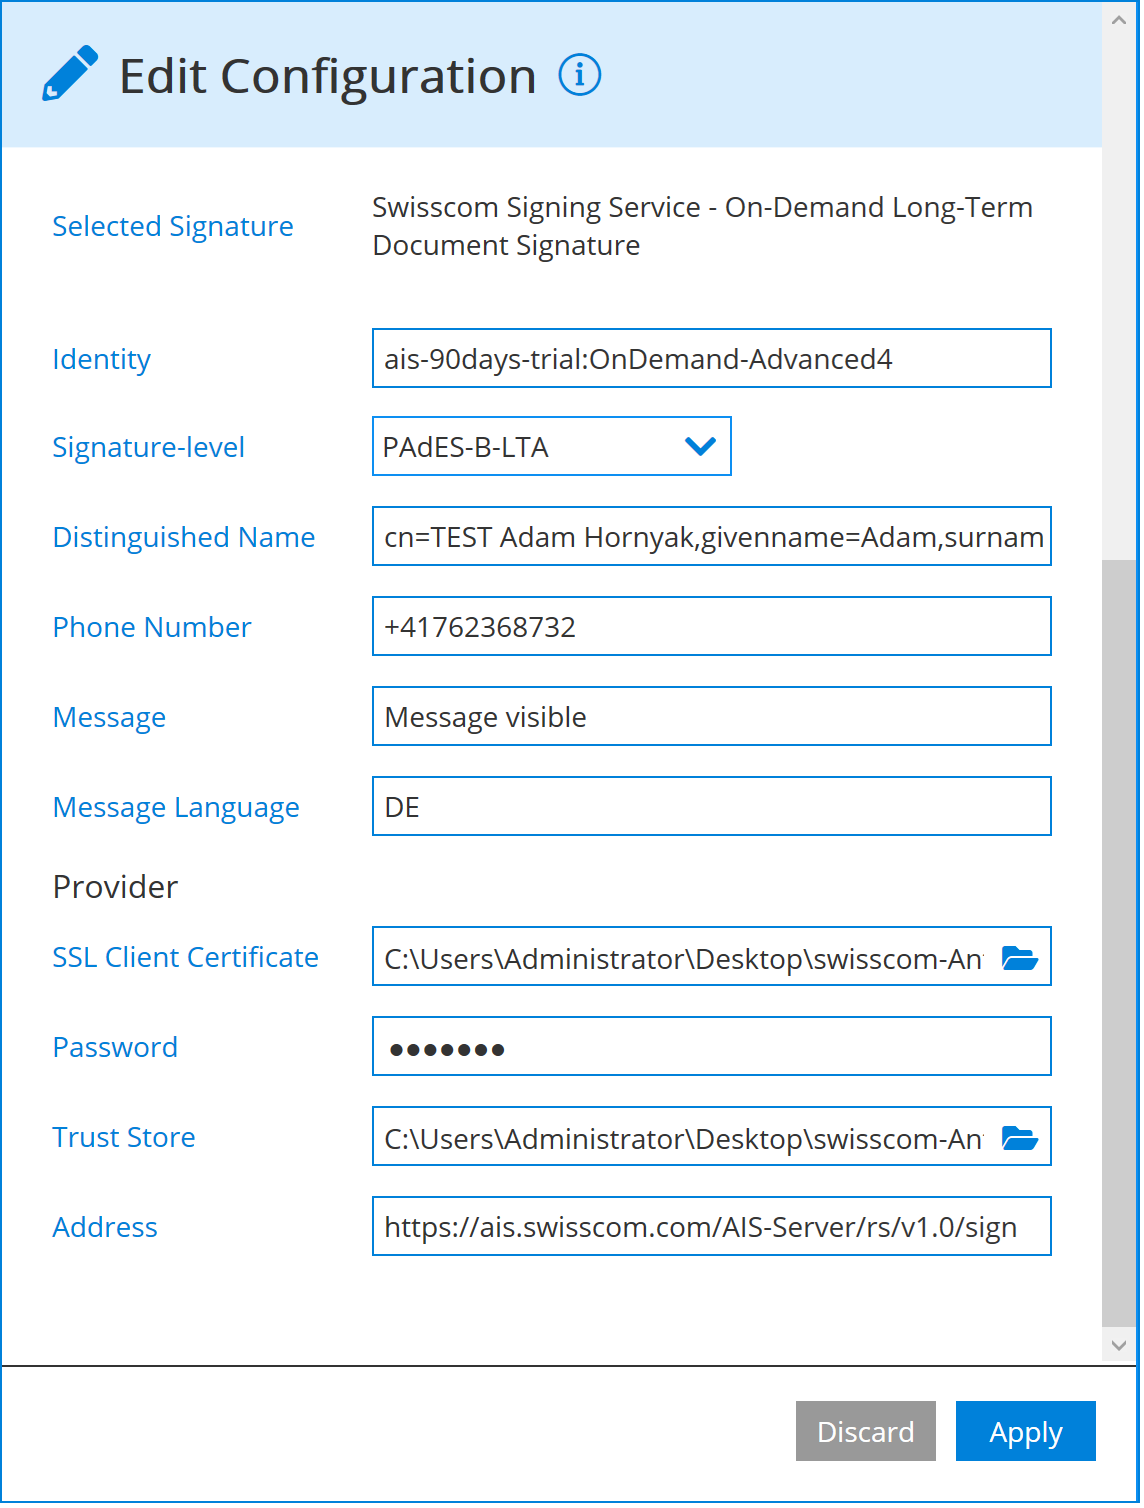Click the Address URL input field
This screenshot has width=1144, height=1508.
coord(712,1226)
